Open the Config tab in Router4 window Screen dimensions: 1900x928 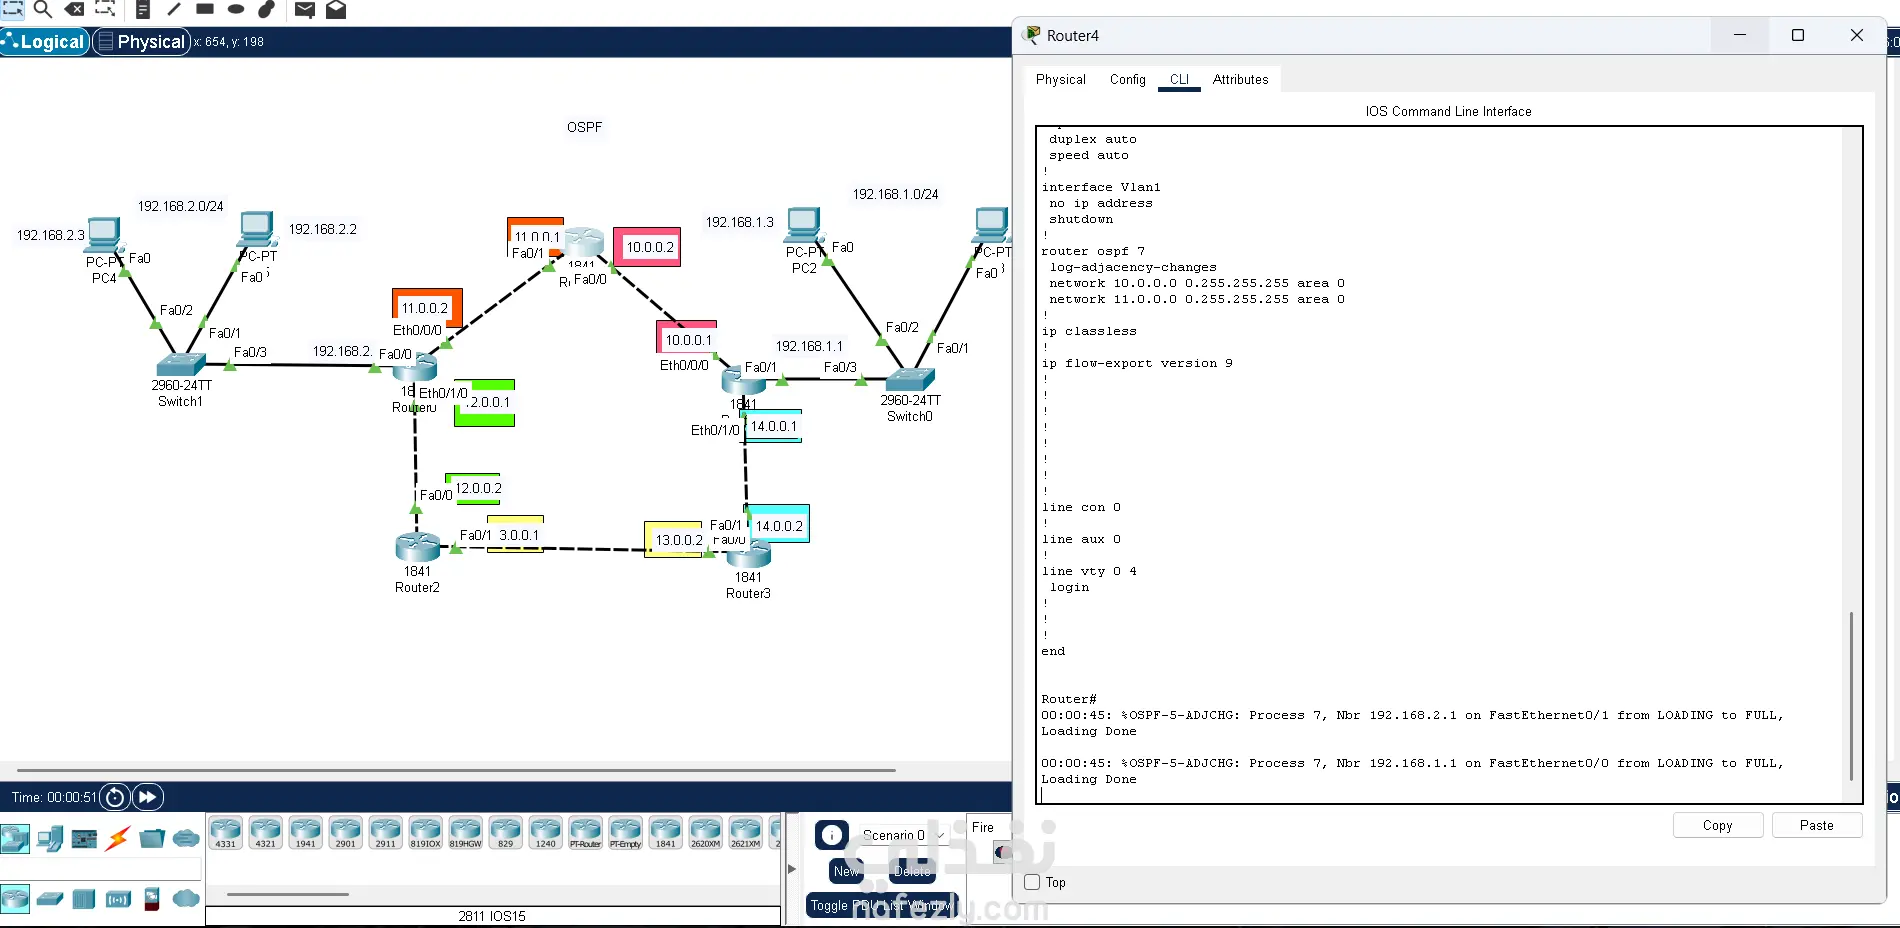click(x=1128, y=79)
